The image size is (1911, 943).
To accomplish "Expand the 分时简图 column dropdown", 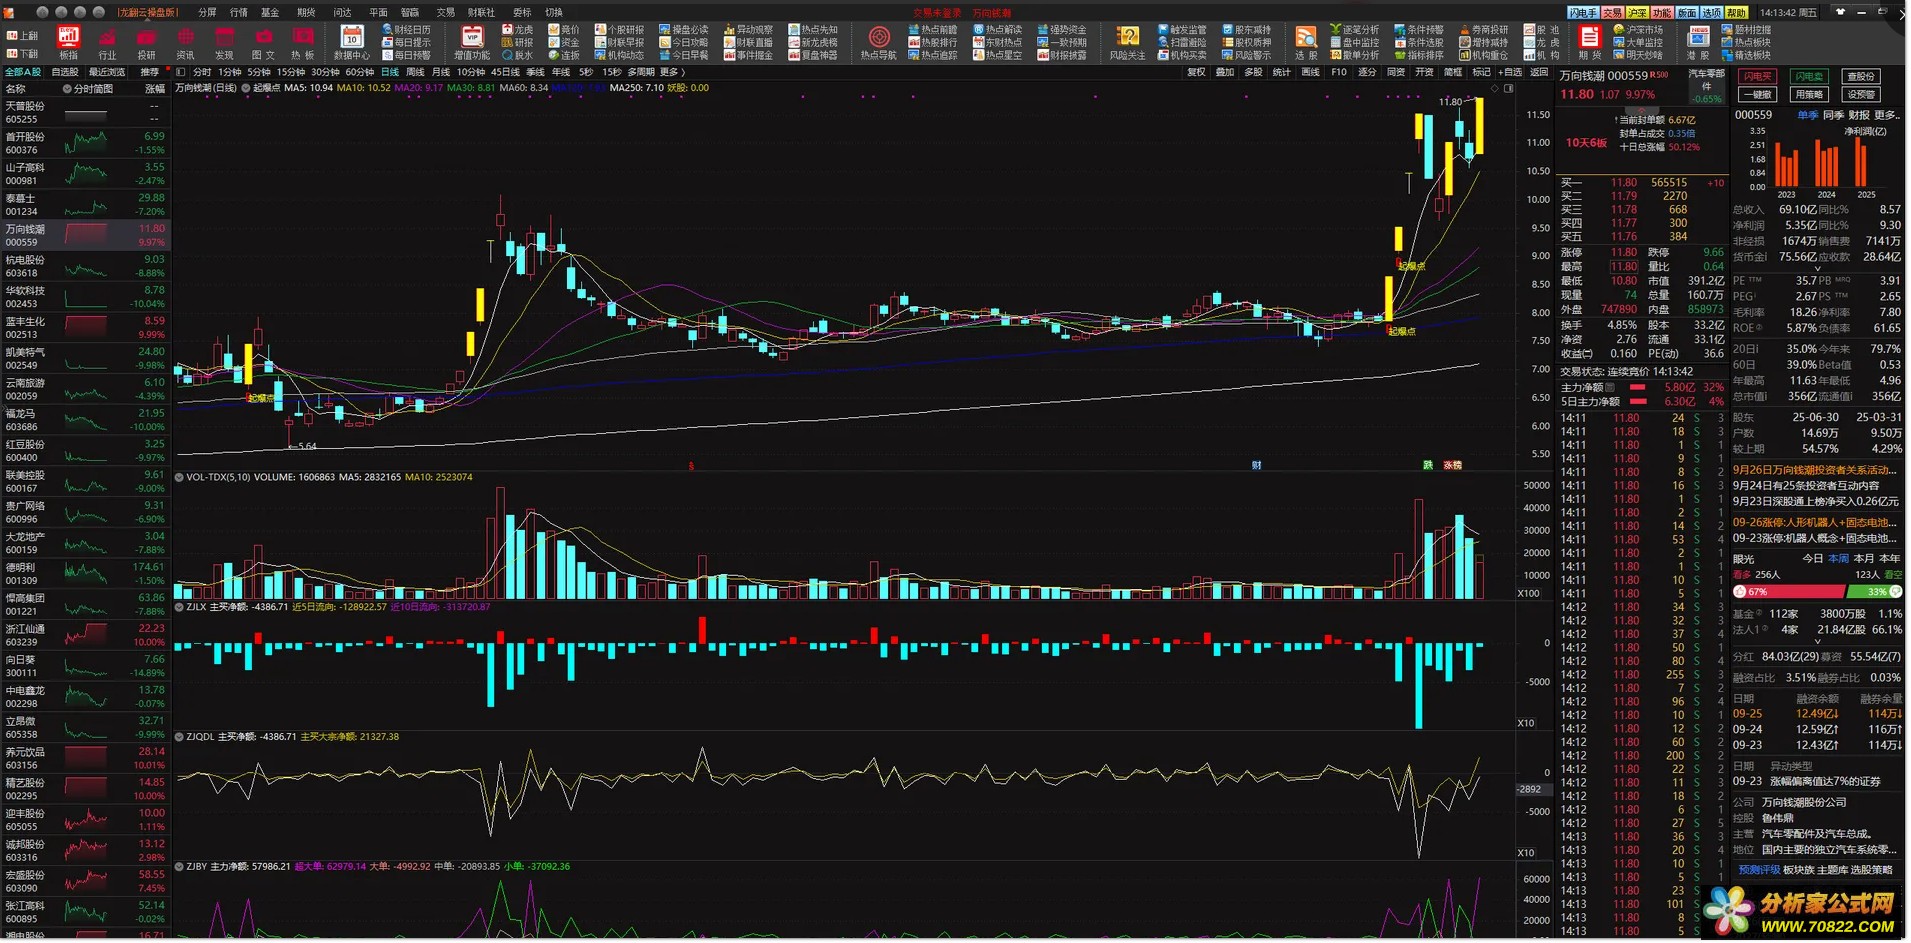I will click(x=68, y=89).
